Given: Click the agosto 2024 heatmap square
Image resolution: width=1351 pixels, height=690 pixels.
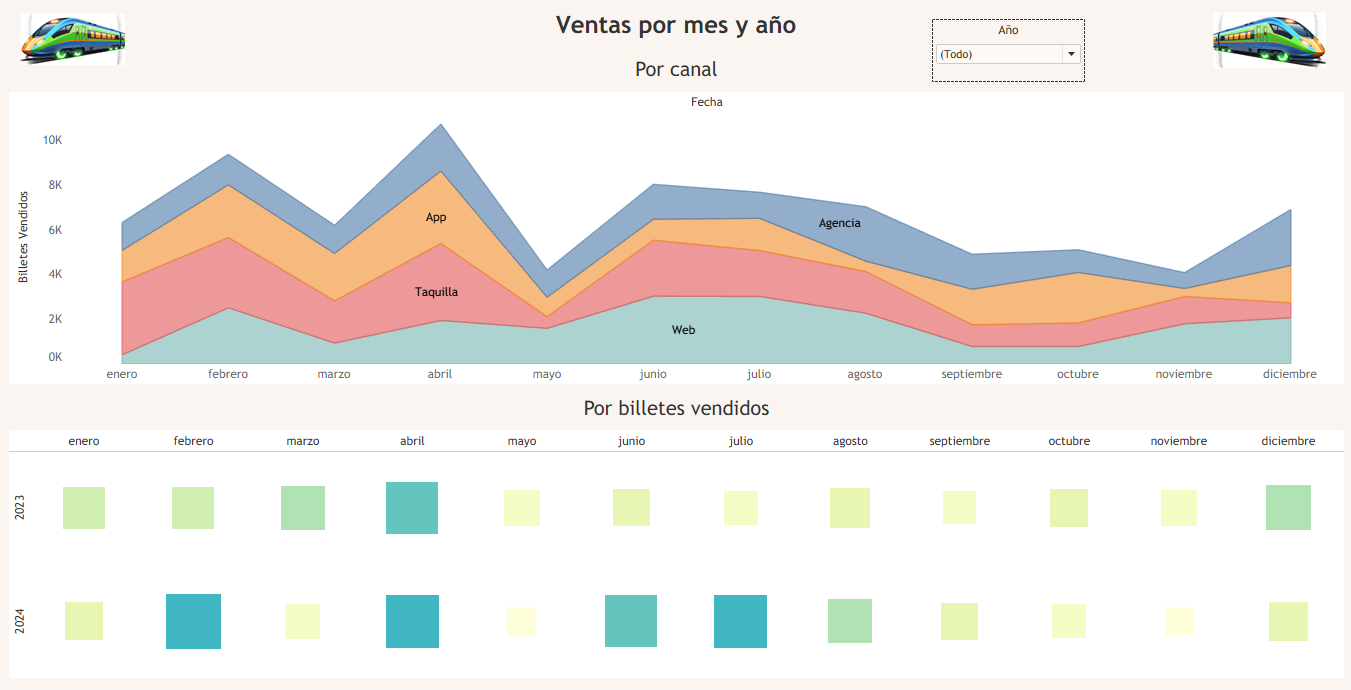Looking at the screenshot, I should pyautogui.click(x=850, y=621).
